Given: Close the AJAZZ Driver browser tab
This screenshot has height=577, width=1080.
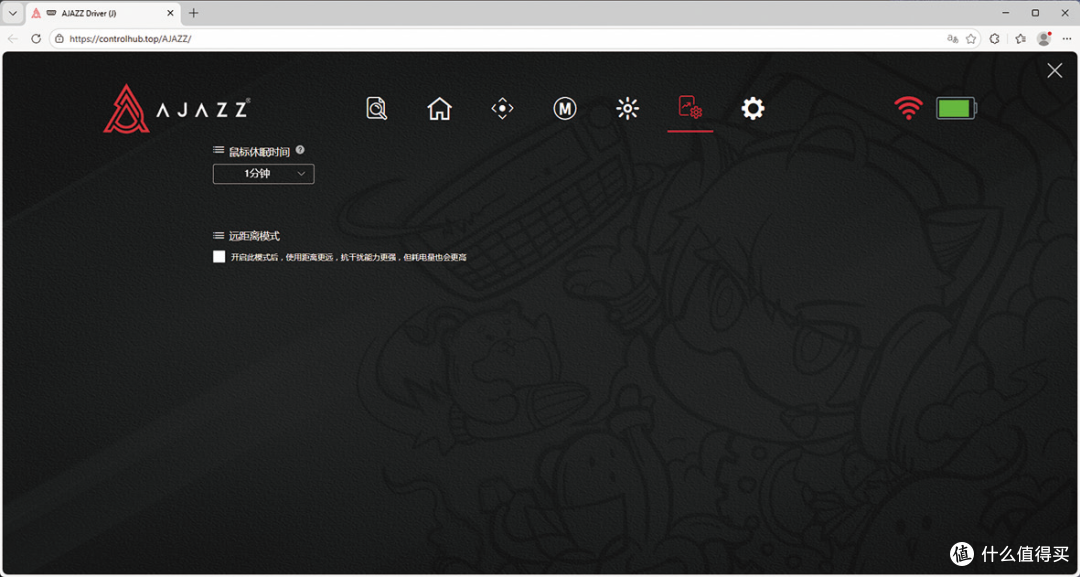Looking at the screenshot, I should 170,13.
